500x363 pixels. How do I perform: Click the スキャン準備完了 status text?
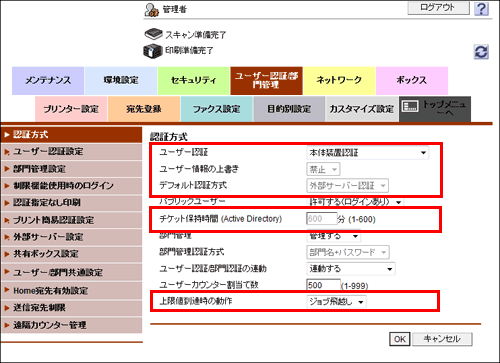click(196, 35)
